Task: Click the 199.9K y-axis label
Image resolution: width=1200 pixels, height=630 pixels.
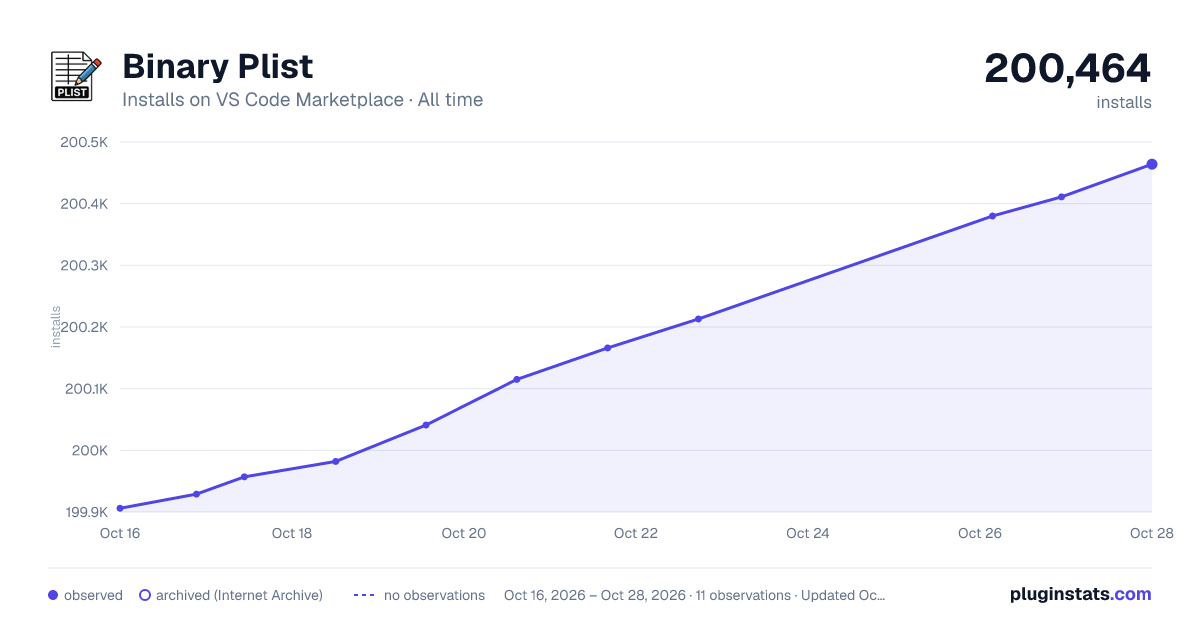Action: tap(85, 512)
